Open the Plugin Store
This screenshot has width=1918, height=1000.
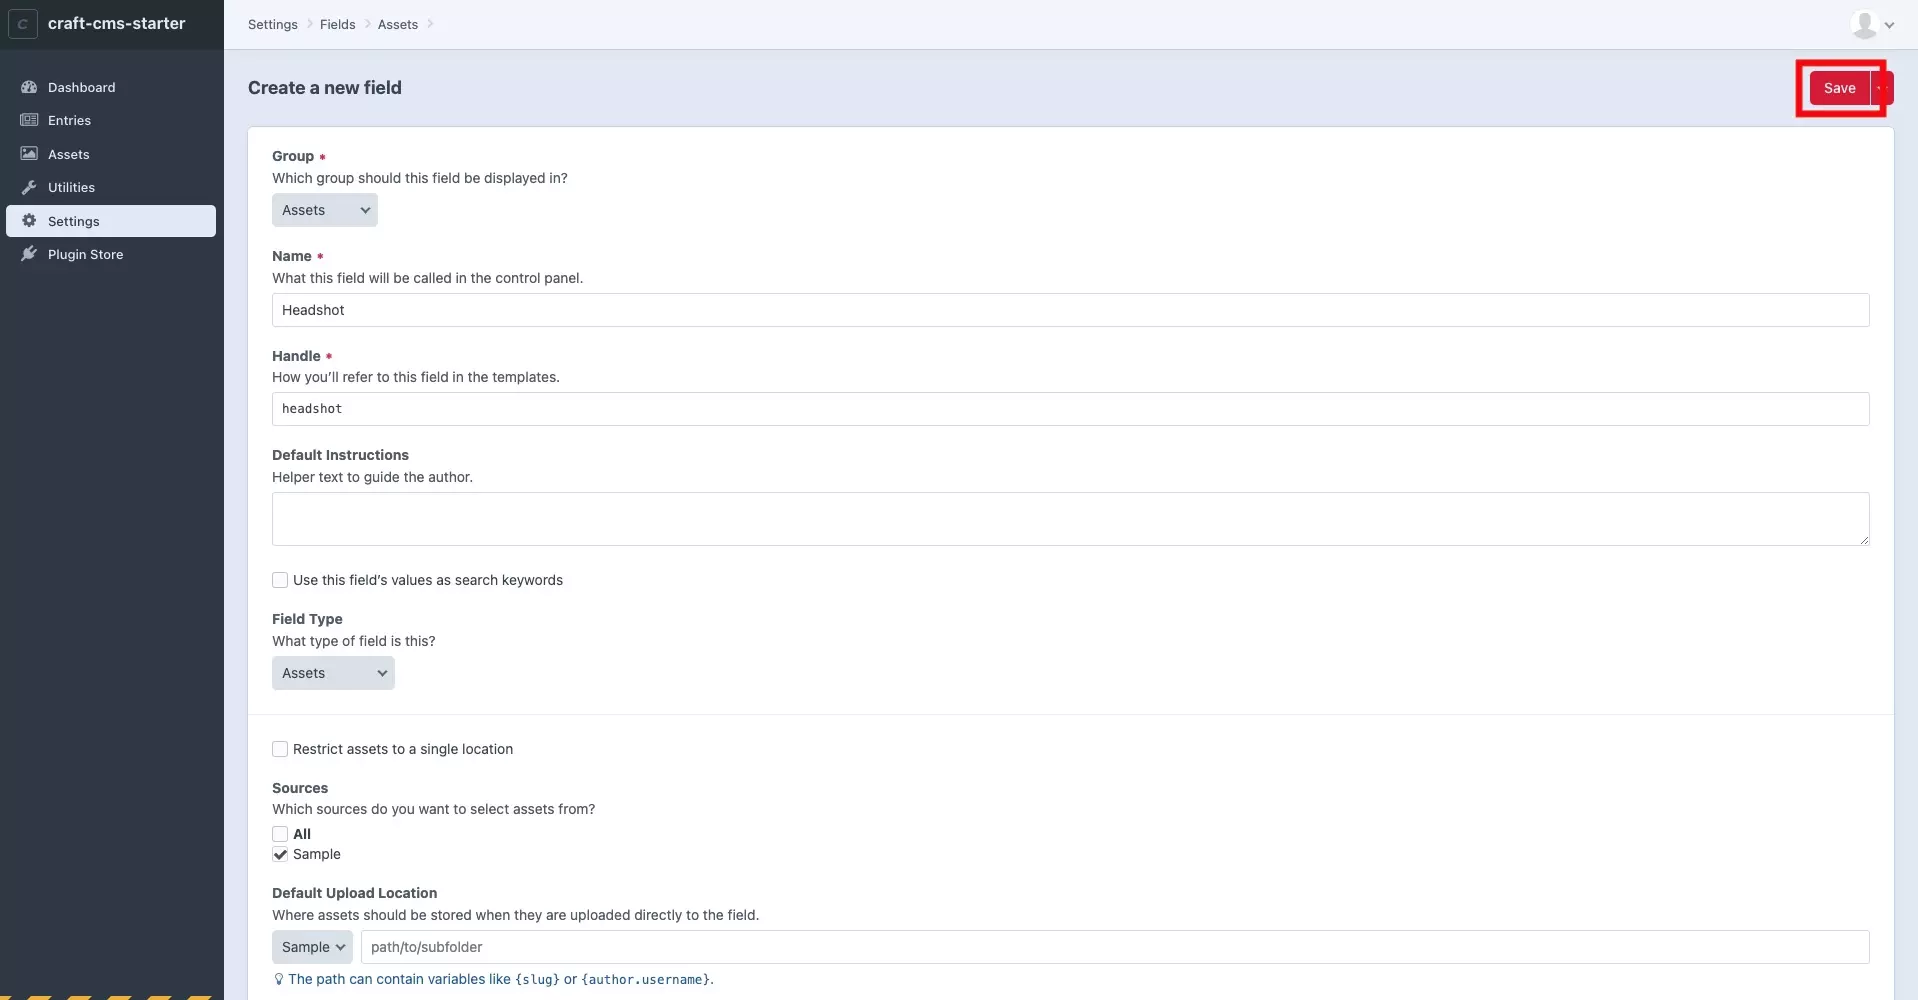111,254
